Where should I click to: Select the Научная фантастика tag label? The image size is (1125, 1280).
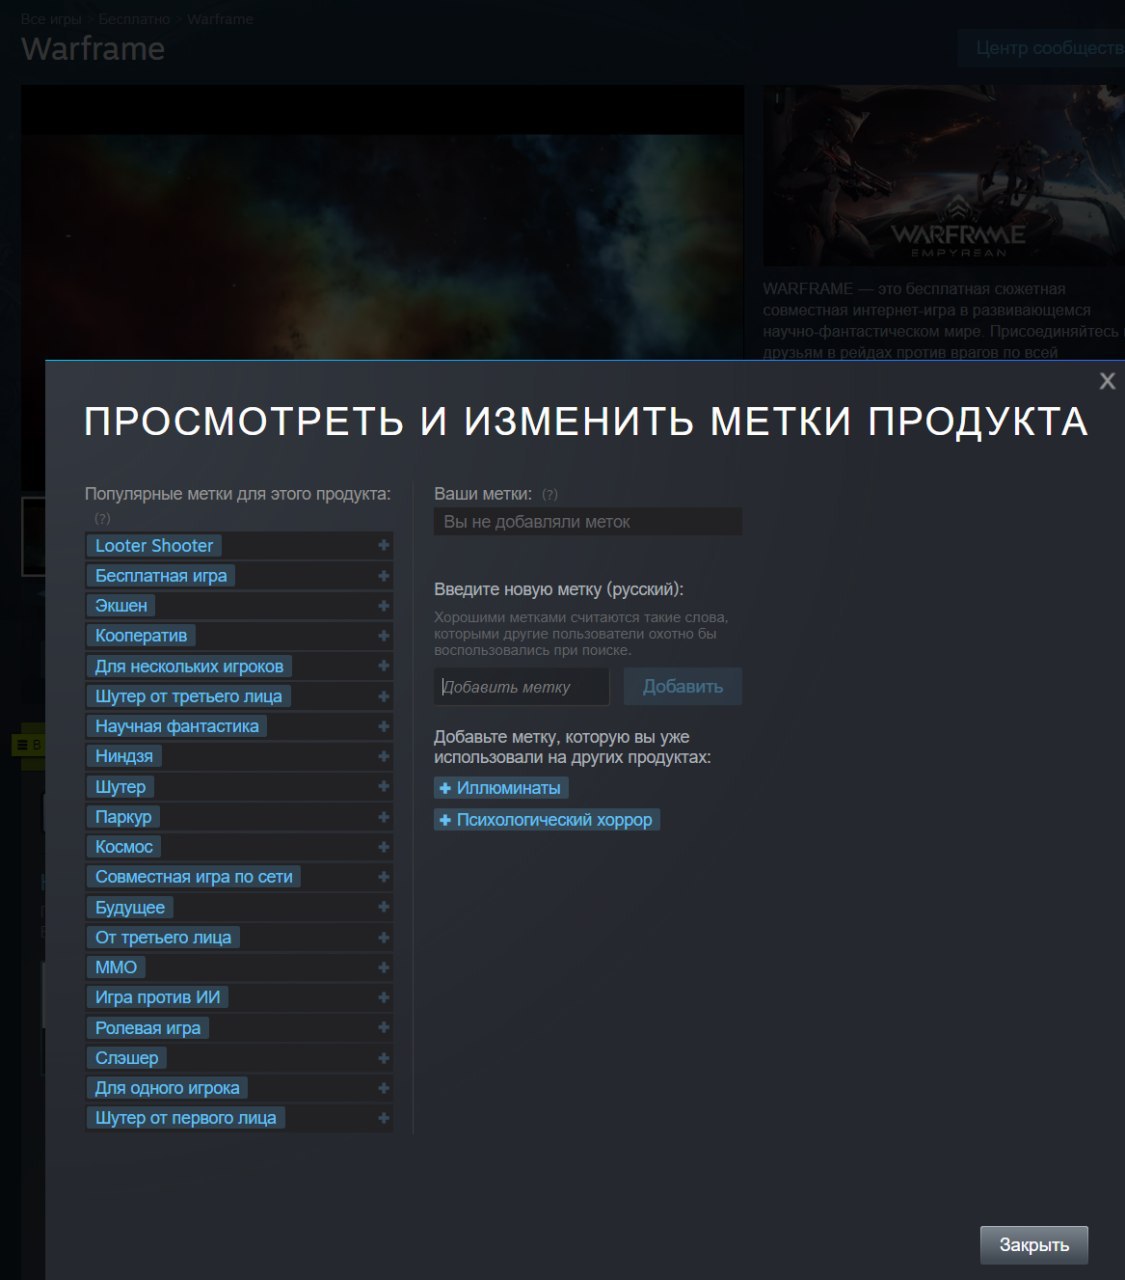click(x=177, y=726)
